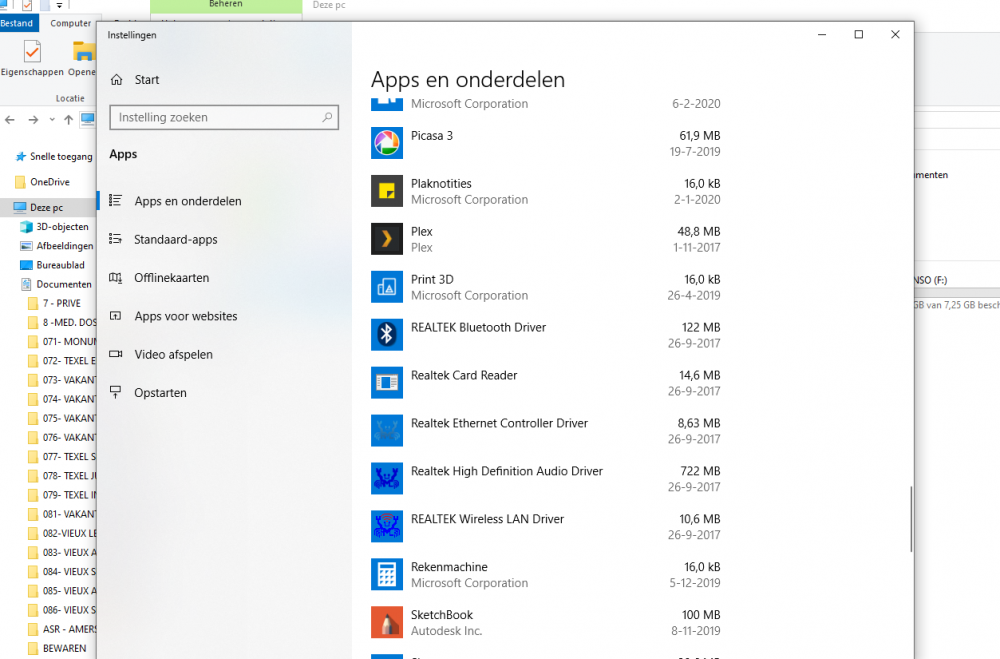Select the Plaknotities sticky notes icon
The image size is (1000, 659).
coord(386,191)
